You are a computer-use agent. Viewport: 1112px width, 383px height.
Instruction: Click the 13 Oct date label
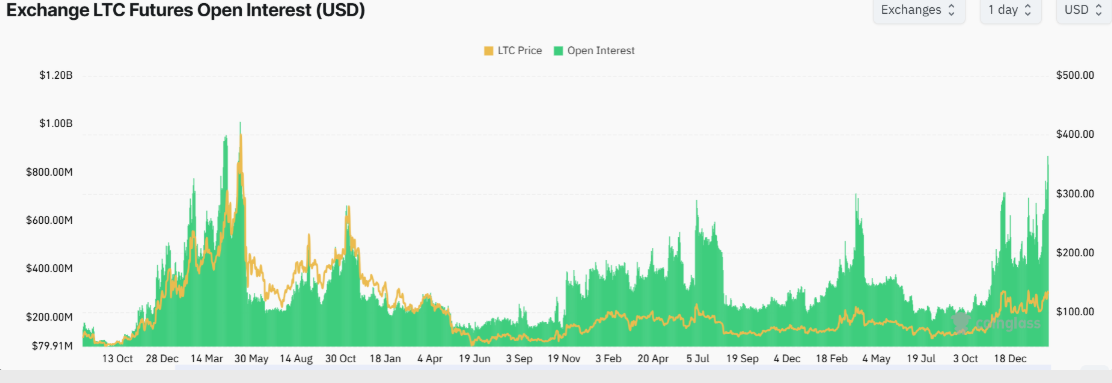click(x=118, y=359)
